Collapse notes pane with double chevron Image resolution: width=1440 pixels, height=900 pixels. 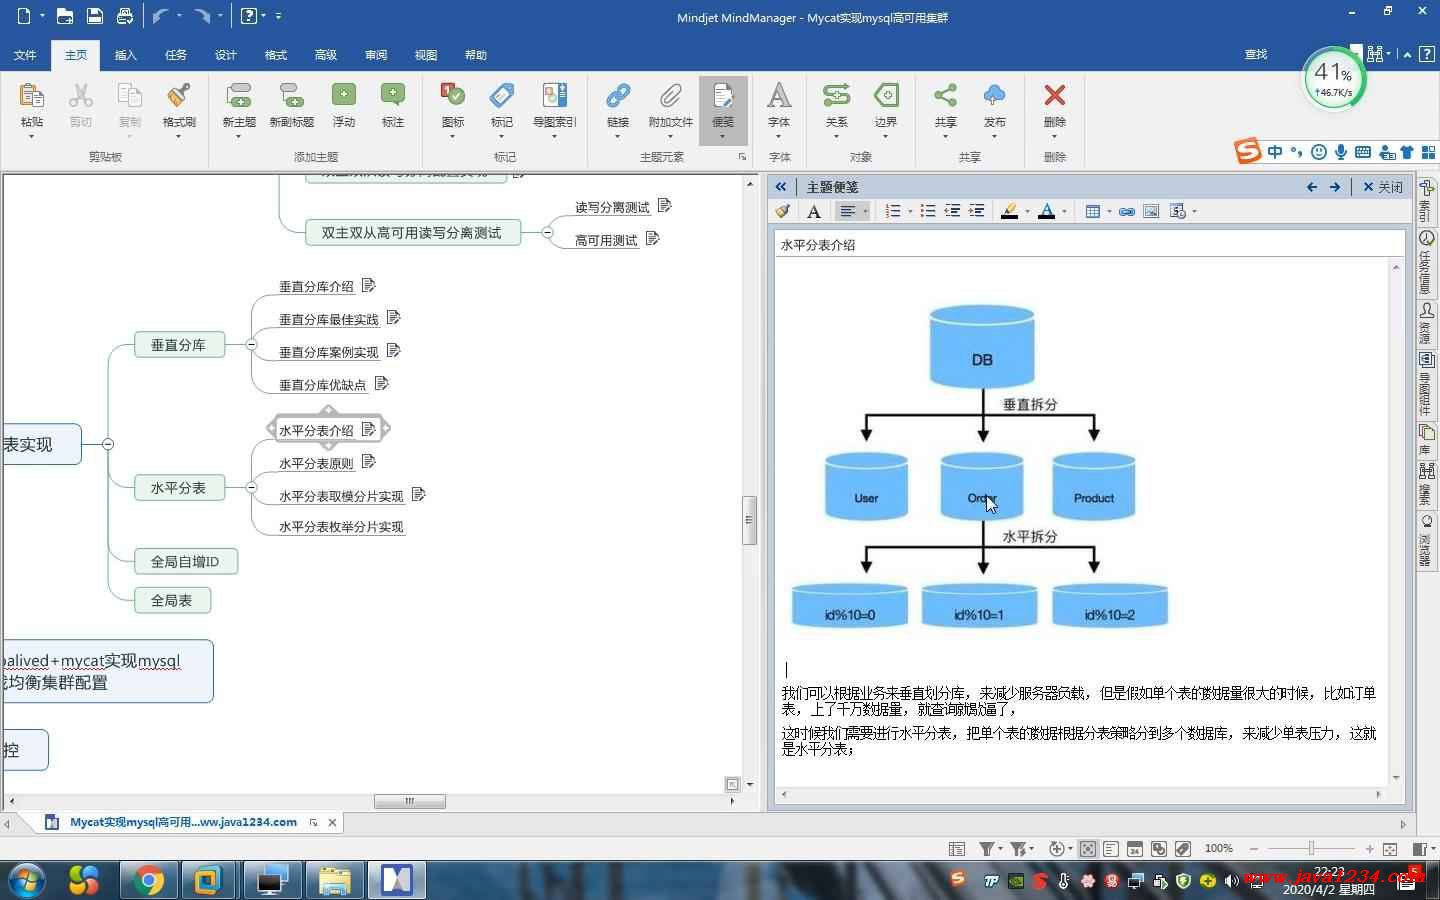[781, 187]
